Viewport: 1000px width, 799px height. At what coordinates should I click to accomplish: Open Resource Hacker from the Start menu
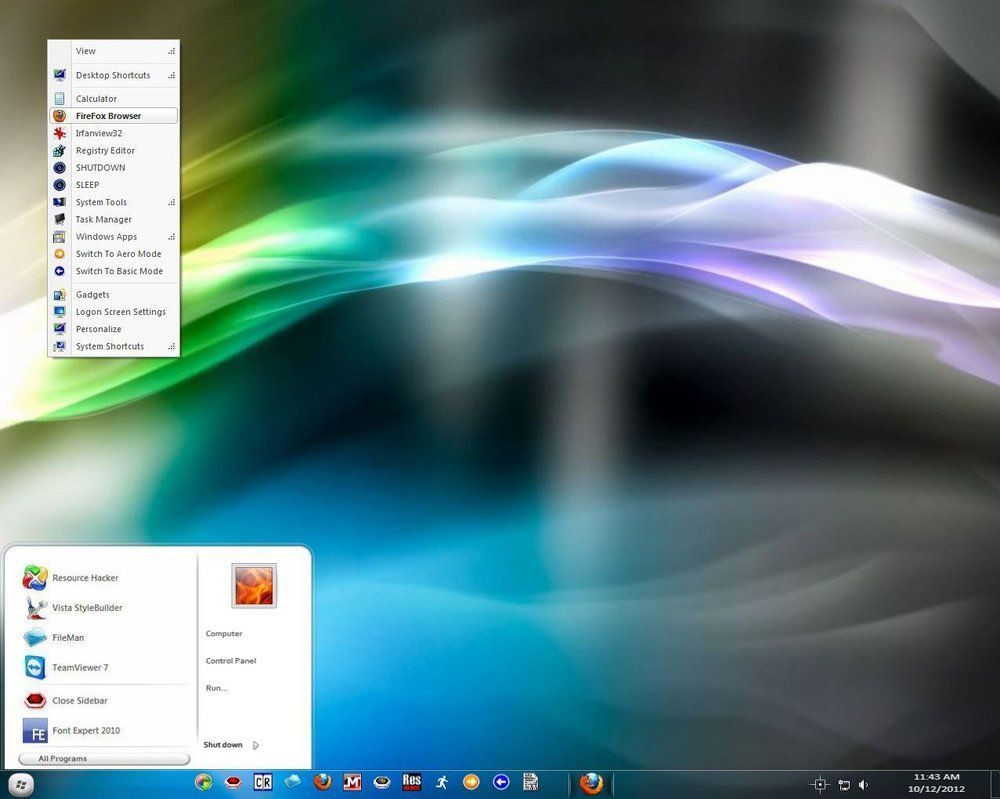(84, 578)
